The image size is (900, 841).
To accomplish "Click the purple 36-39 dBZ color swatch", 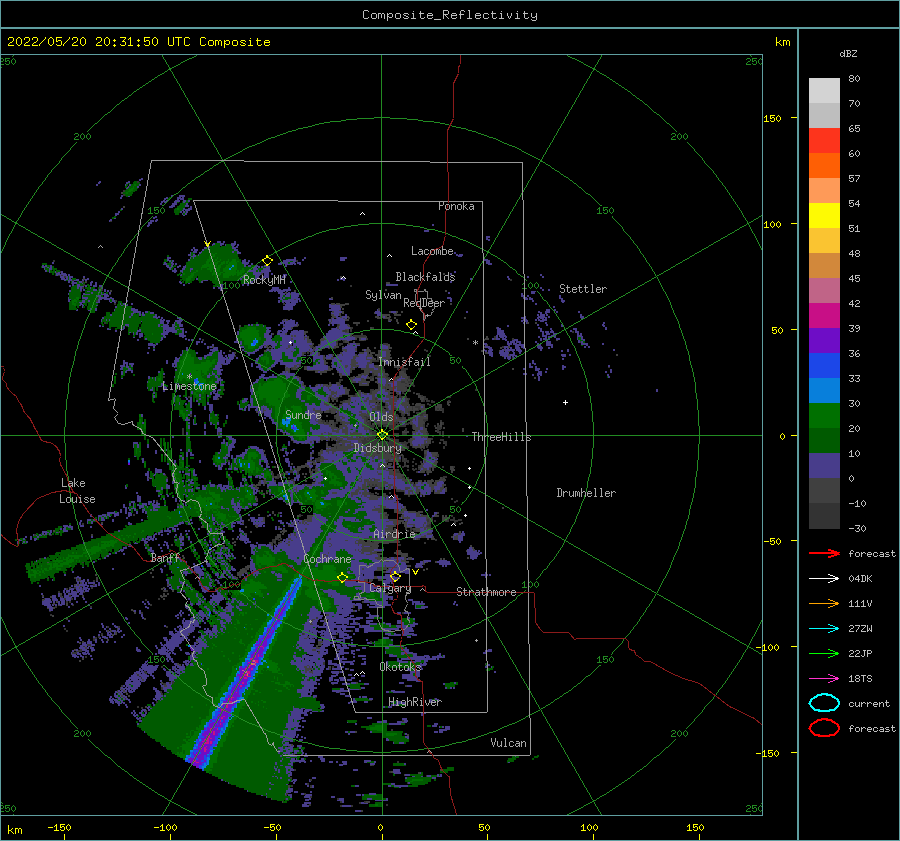I will pyautogui.click(x=824, y=341).
